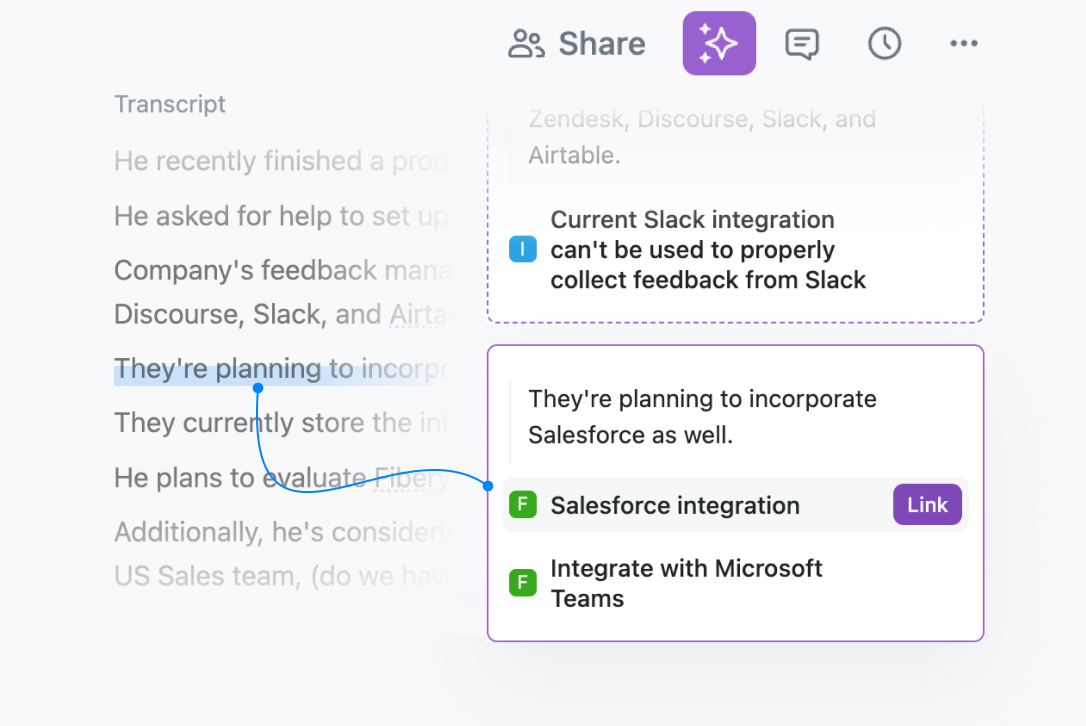Open the comments panel icon
Screen dimensions: 1086x726
click(802, 43)
